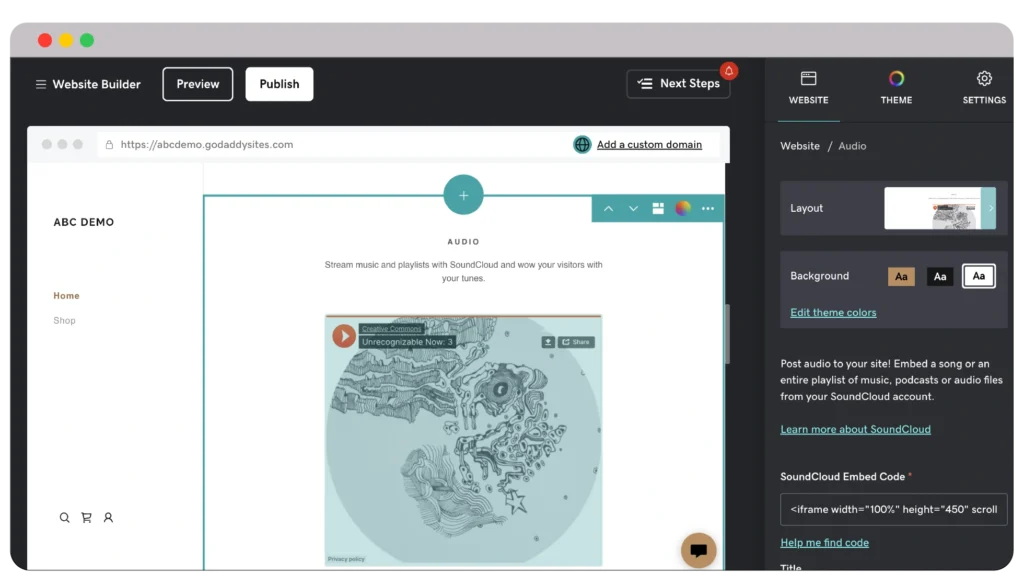
Task: Click the ellipsis for more section options
Action: [707, 209]
